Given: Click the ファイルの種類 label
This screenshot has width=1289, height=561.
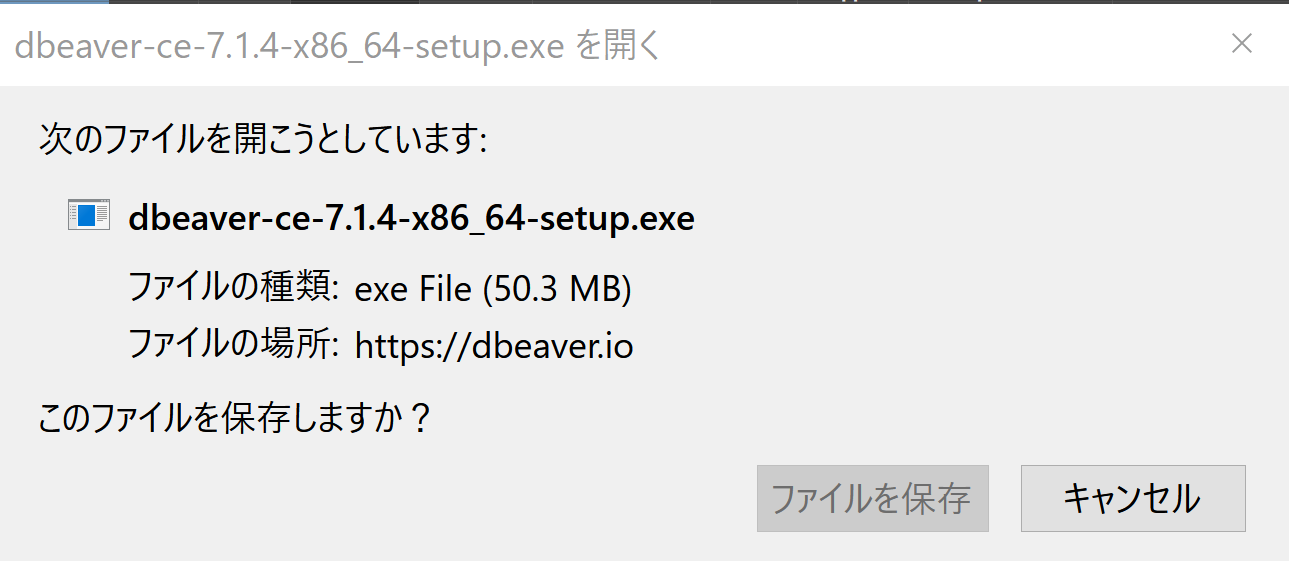Looking at the screenshot, I should 236,288.
